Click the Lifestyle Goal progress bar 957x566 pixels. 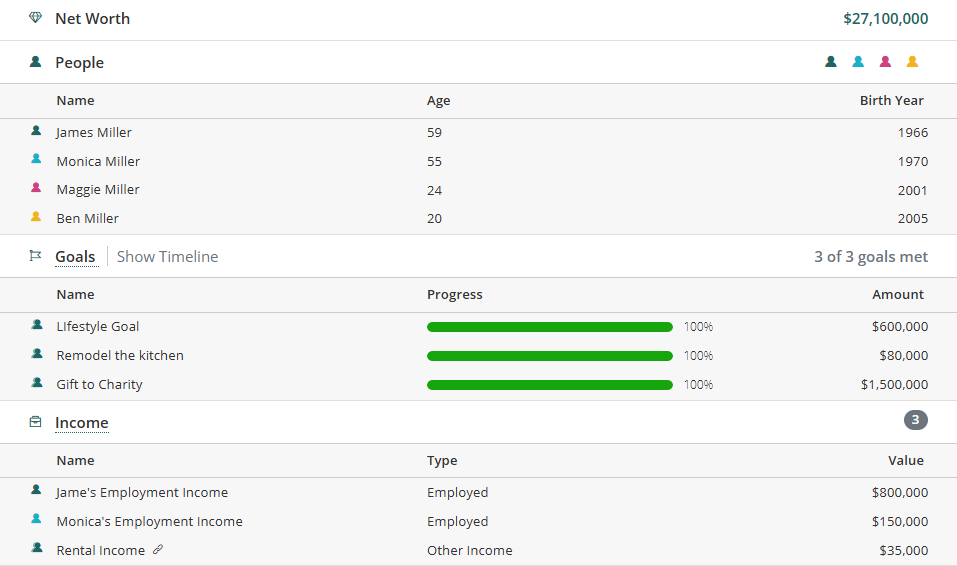point(549,327)
